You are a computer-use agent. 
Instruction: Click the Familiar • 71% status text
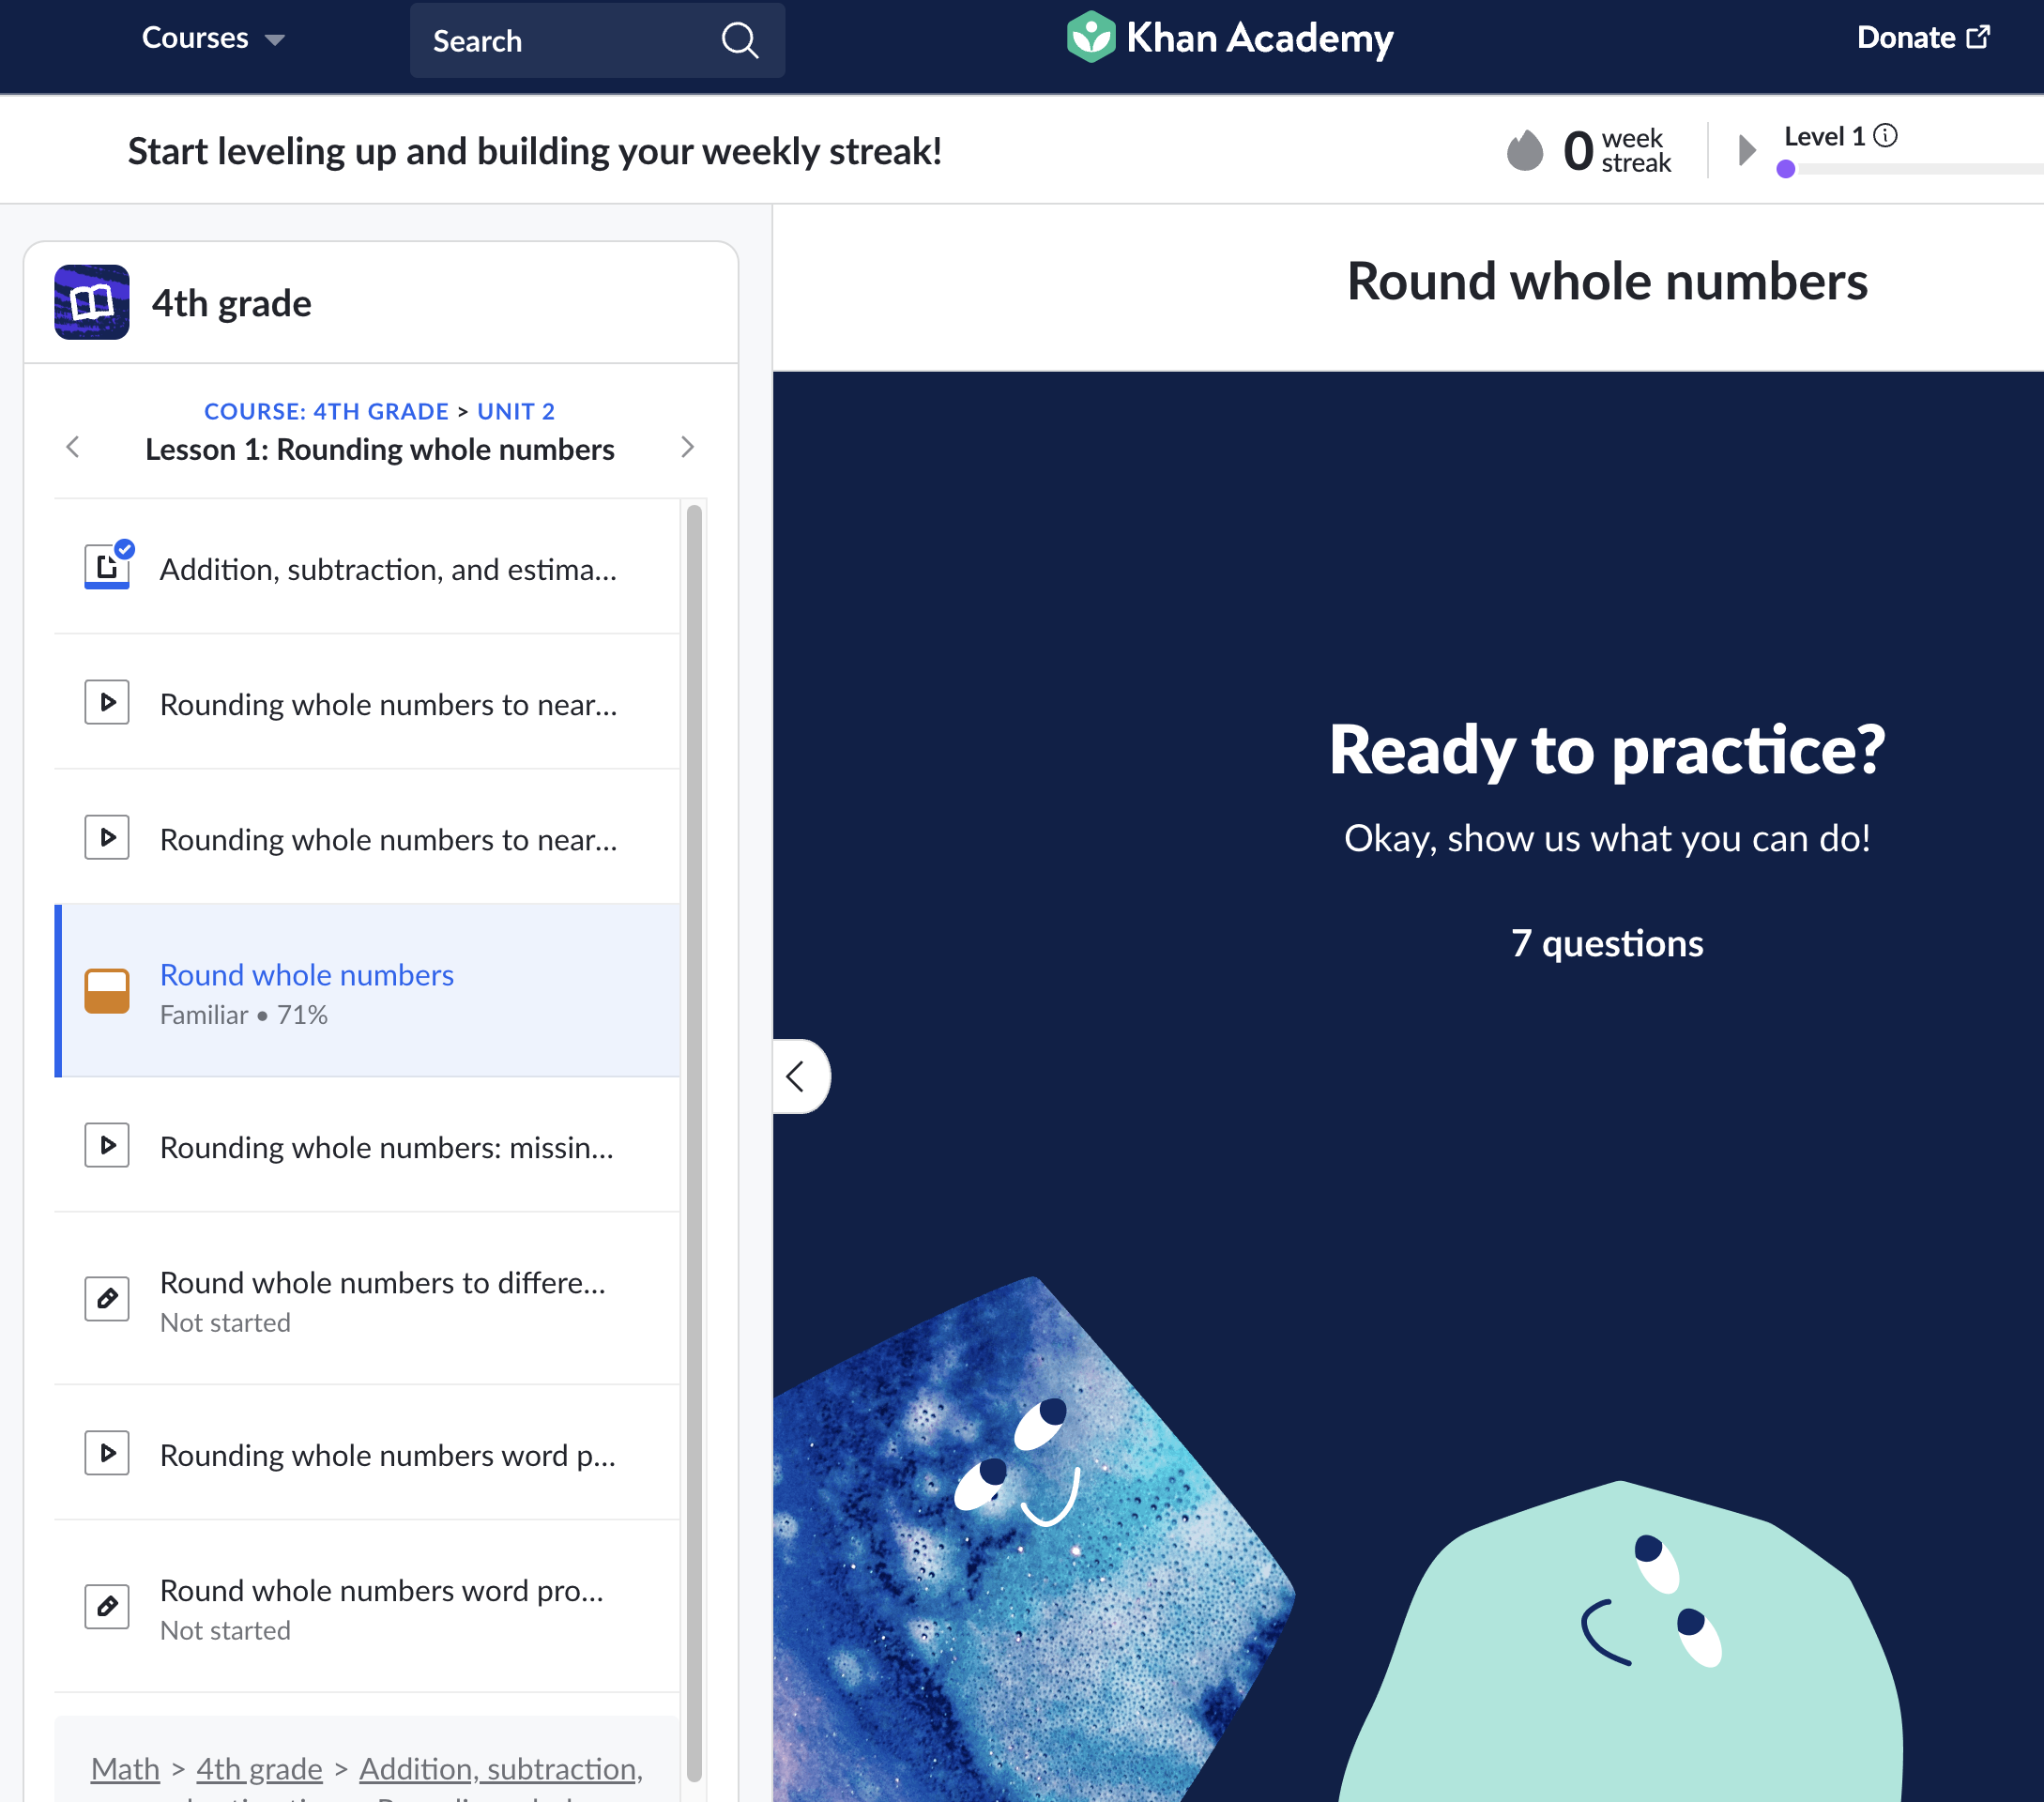click(x=244, y=1015)
